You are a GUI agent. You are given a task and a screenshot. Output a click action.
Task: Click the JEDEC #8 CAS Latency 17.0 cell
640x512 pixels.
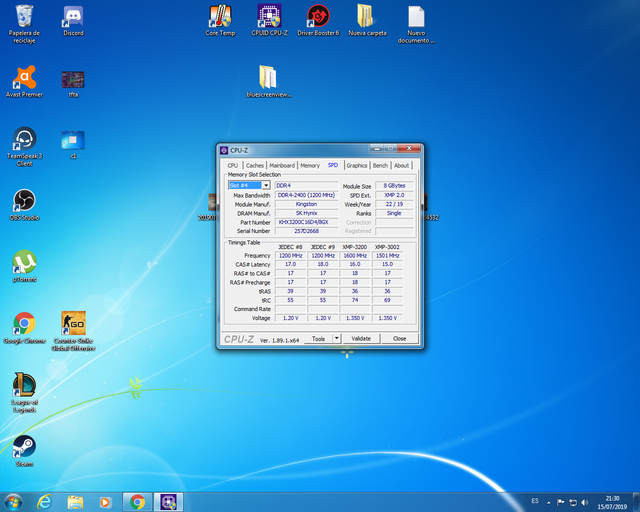coord(291,264)
